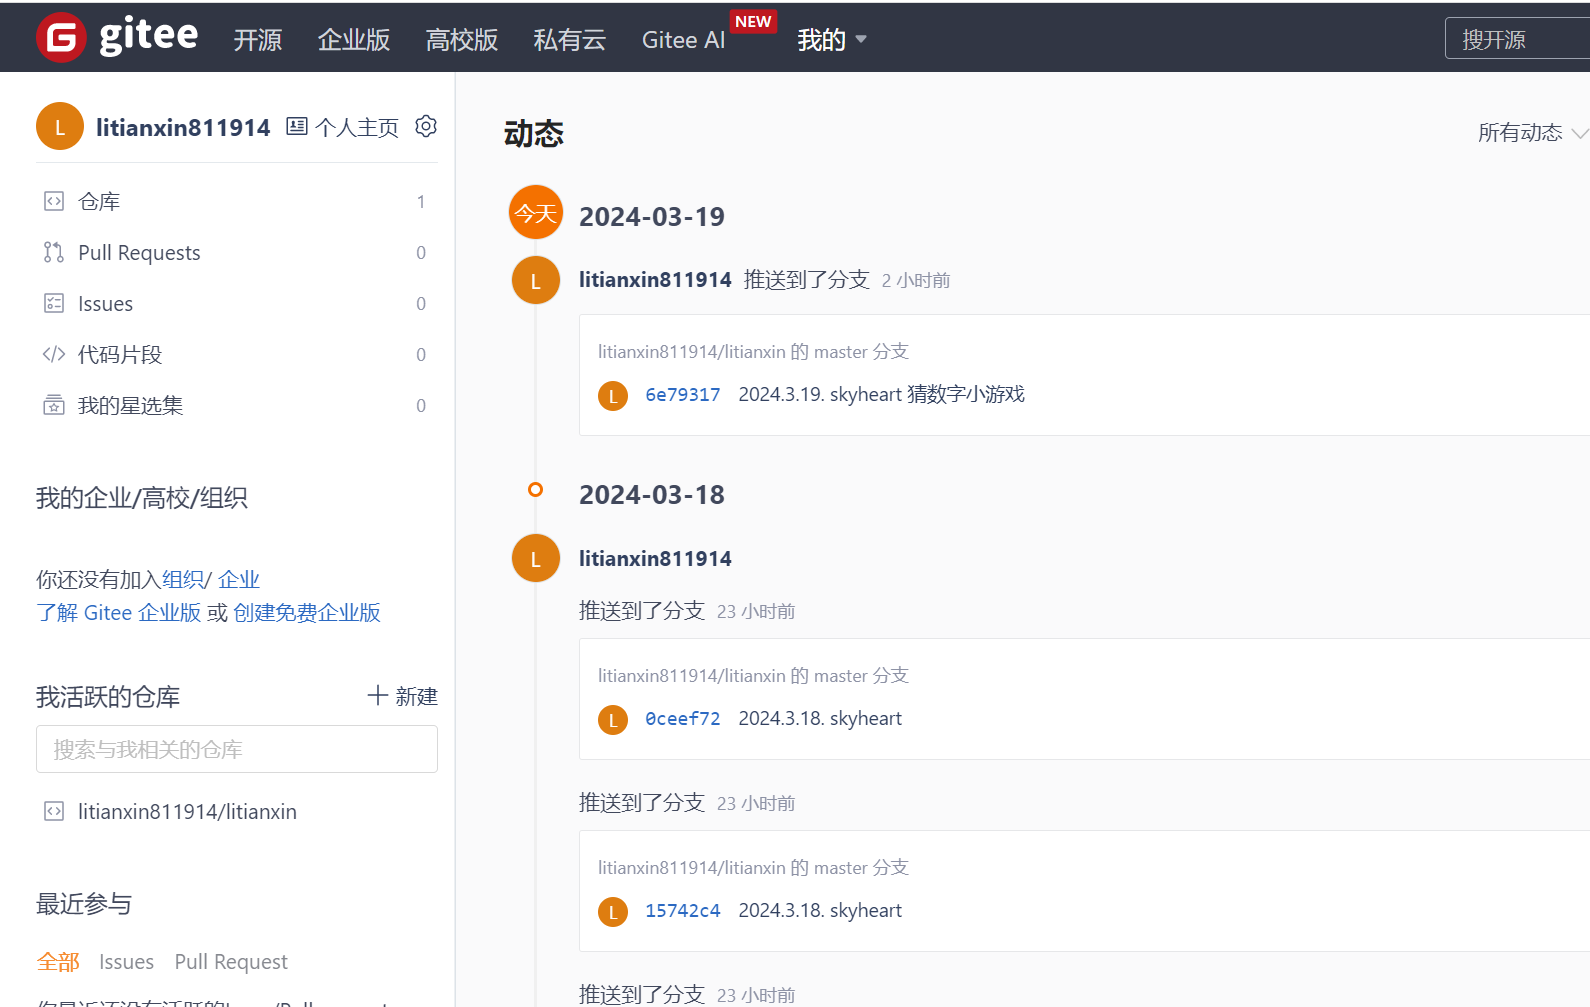The height and width of the screenshot is (1007, 1590).
Task: Focus the 搜索与我相关的仓库 search field
Action: (237, 749)
